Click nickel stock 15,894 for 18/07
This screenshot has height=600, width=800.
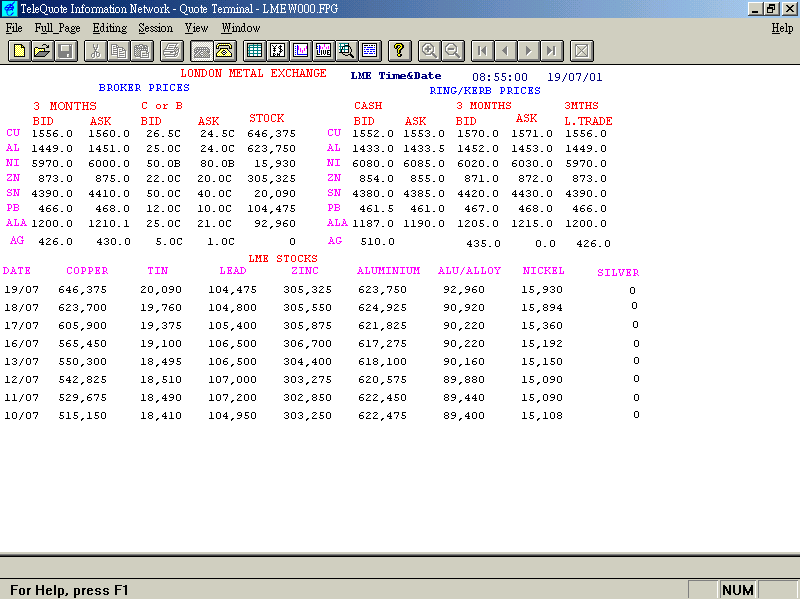tap(542, 308)
